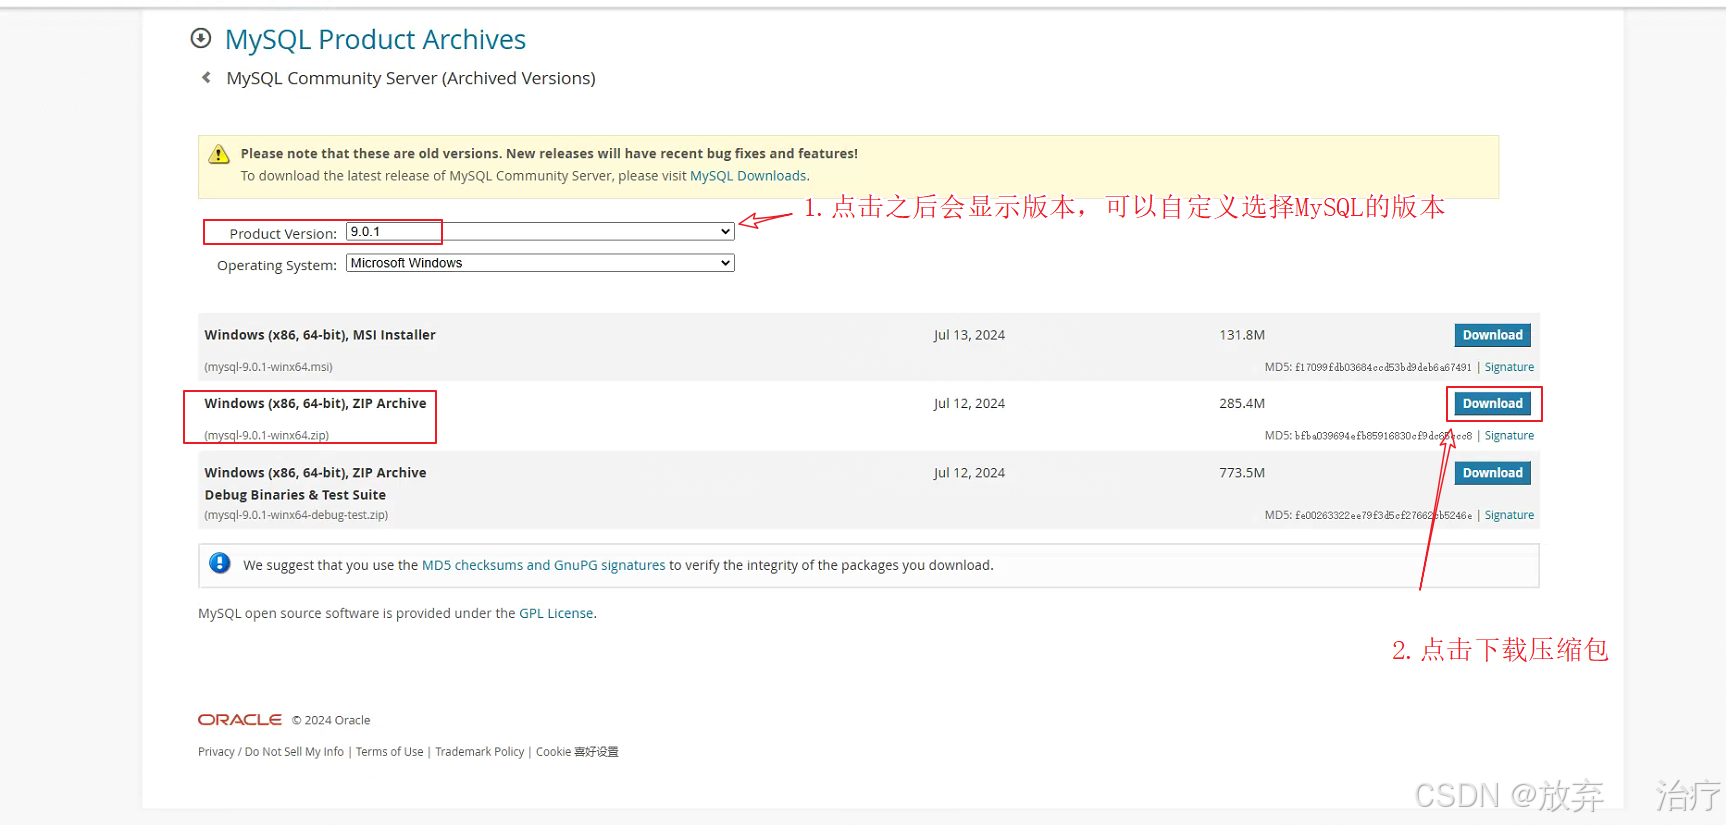Open Signature link for debug-test zip
This screenshot has height=825, width=1726.
click(x=1509, y=515)
